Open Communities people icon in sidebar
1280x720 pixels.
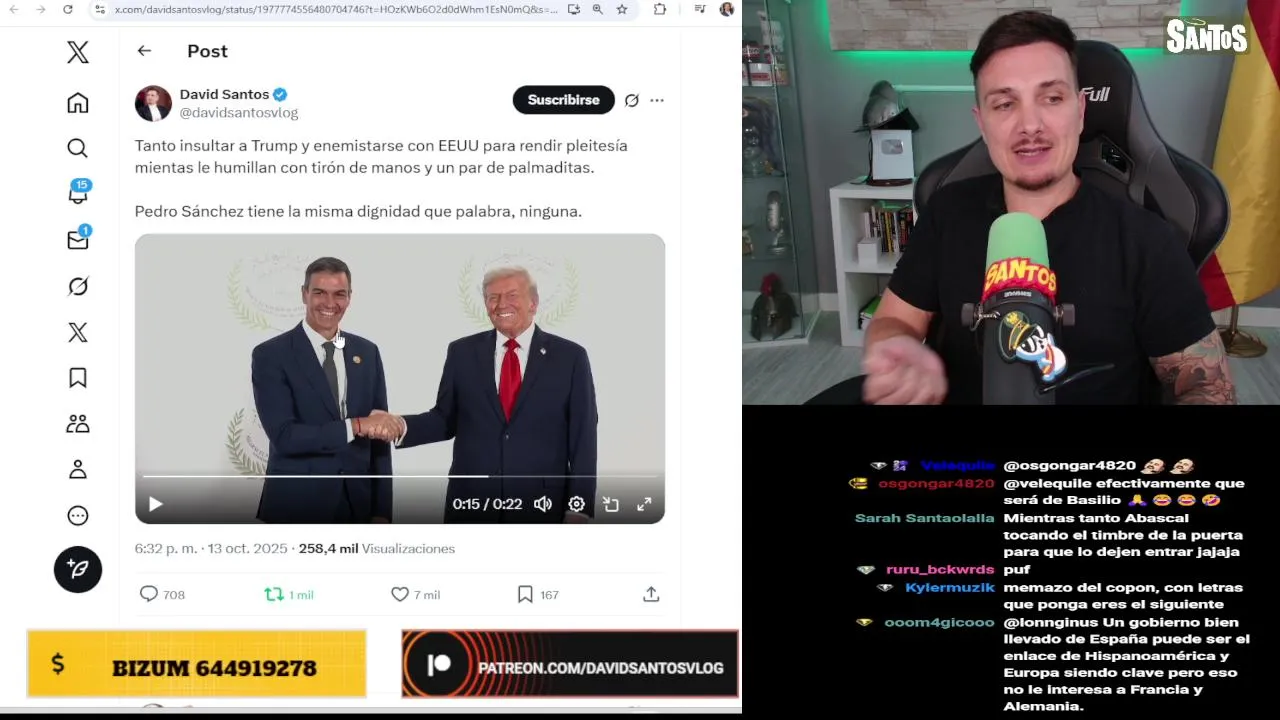[x=77, y=423]
